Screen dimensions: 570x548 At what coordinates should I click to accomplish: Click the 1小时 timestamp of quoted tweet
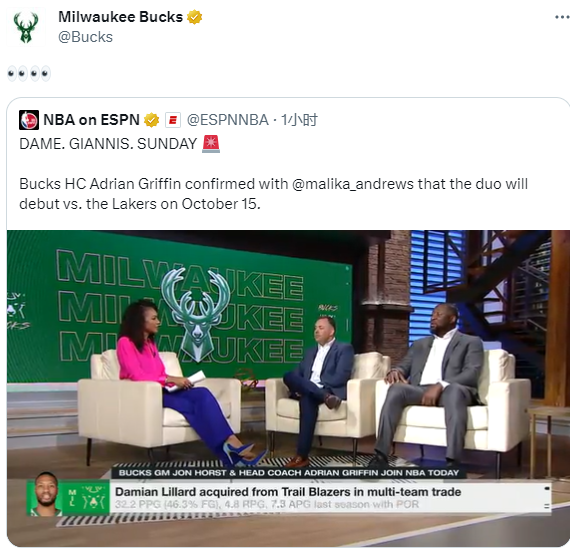300,120
